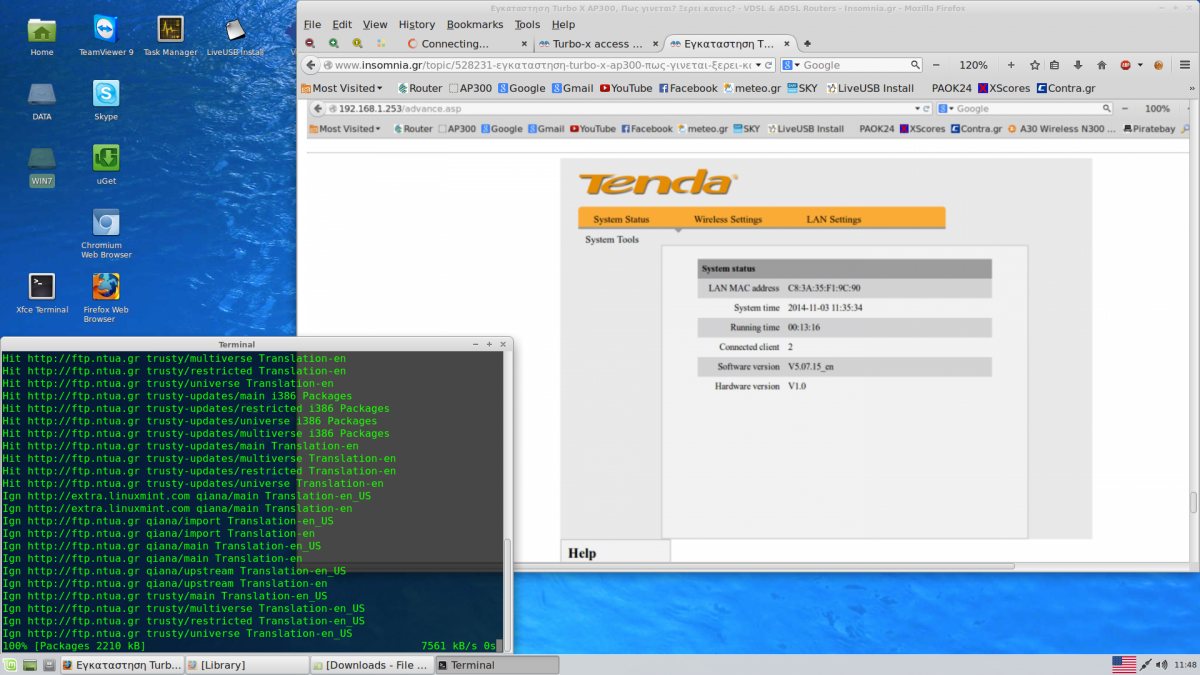Open the volume control tray icon

click(x=1161, y=665)
